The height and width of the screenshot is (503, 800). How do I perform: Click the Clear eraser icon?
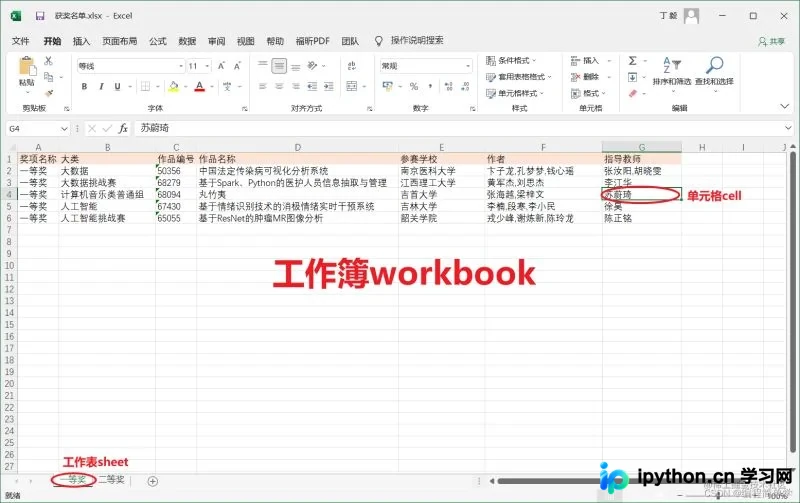coord(633,93)
